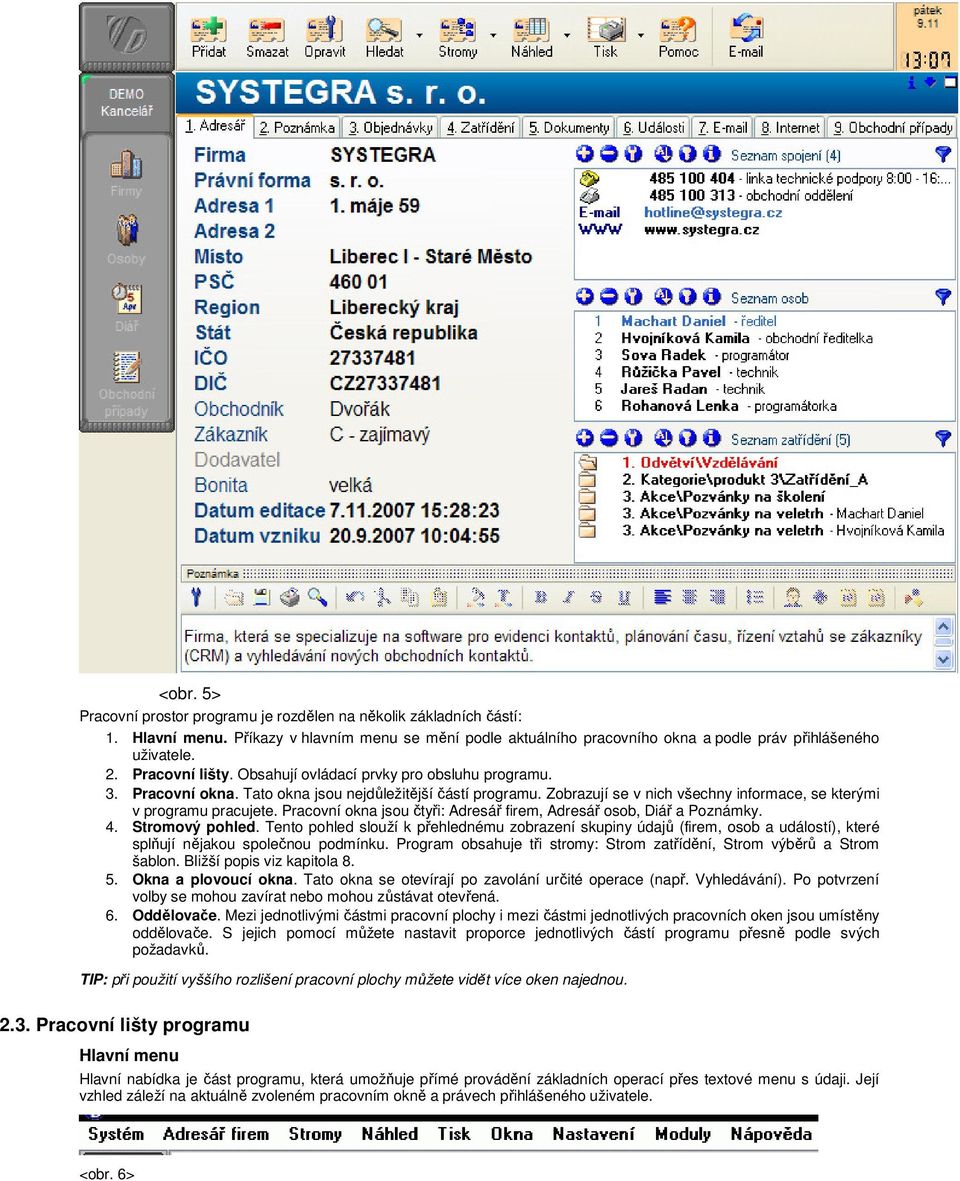Toggle underline formatting in note editor
Viewport: 960px width, 1181px height.
coord(624,597)
